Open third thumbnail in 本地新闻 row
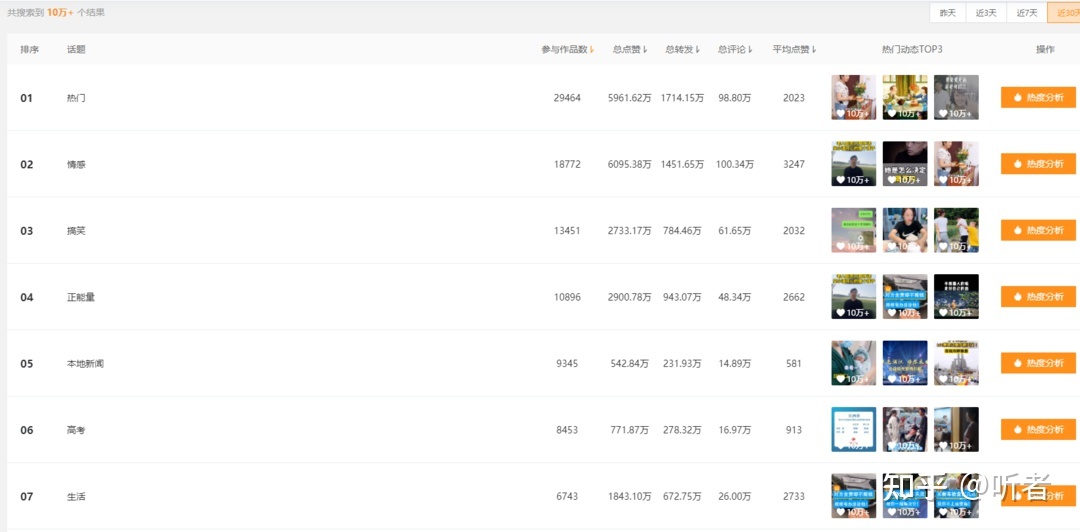This screenshot has height=532, width=1080. [x=956, y=363]
